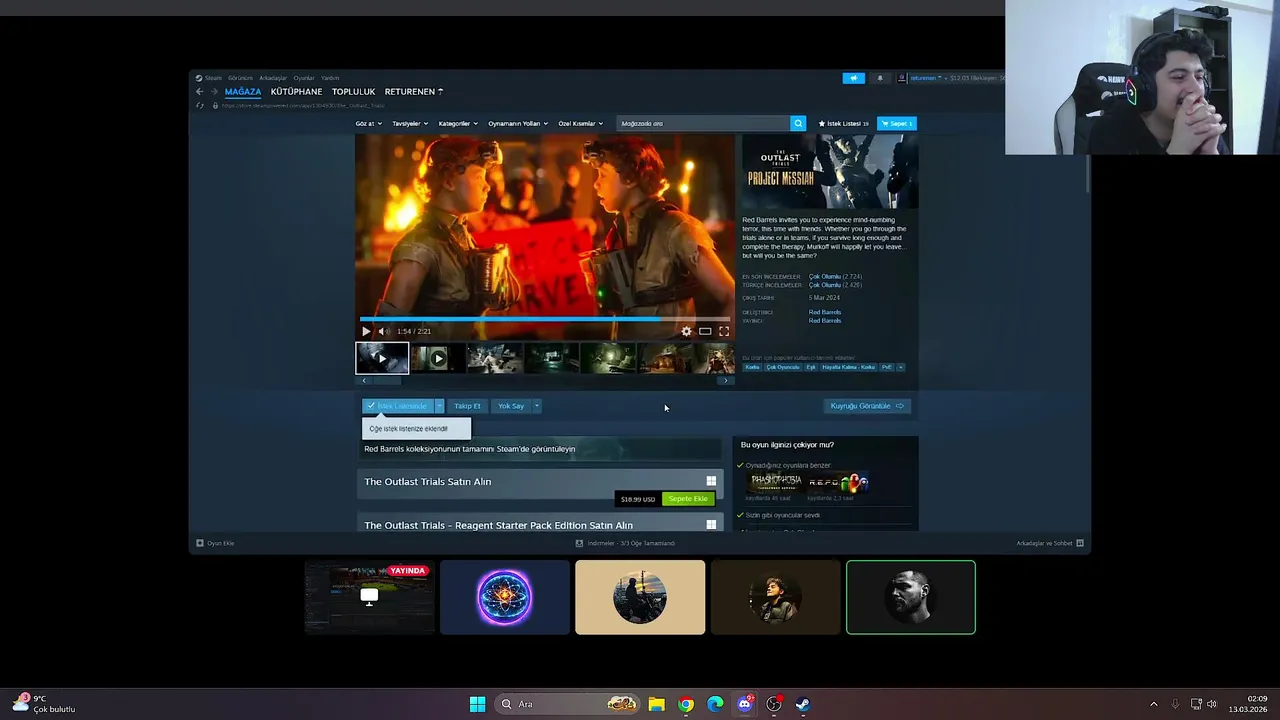Image resolution: width=1280 pixels, height=720 pixels.
Task: Open the Özel Kısımlar dropdown menu
Action: (x=581, y=123)
